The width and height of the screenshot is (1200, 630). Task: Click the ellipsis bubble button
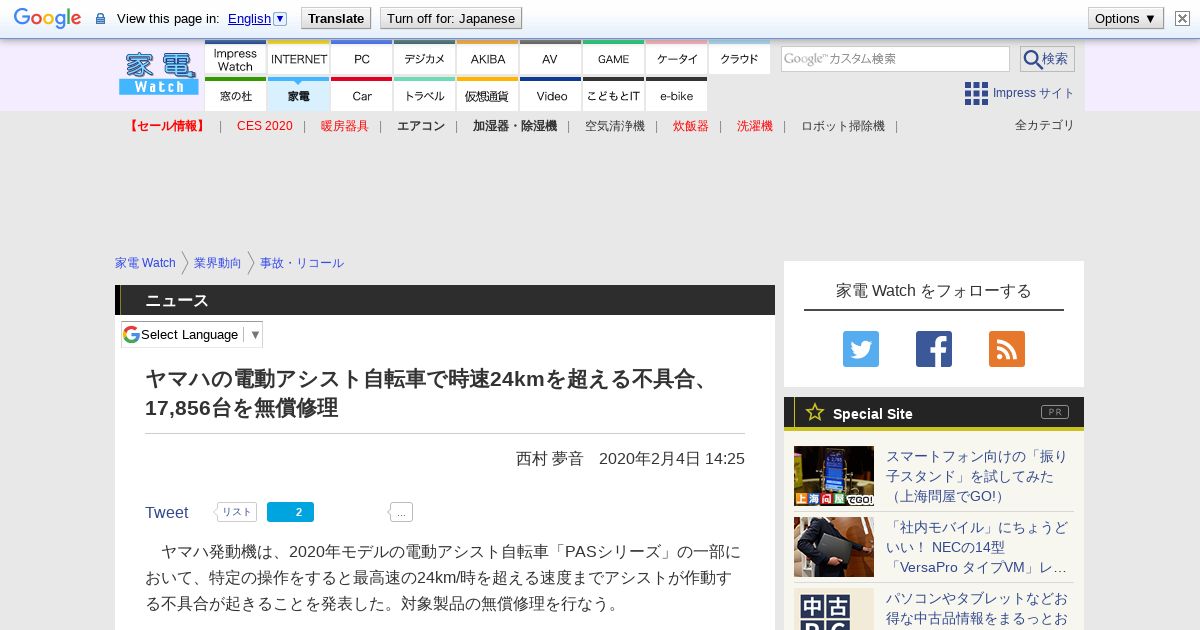[x=401, y=512]
